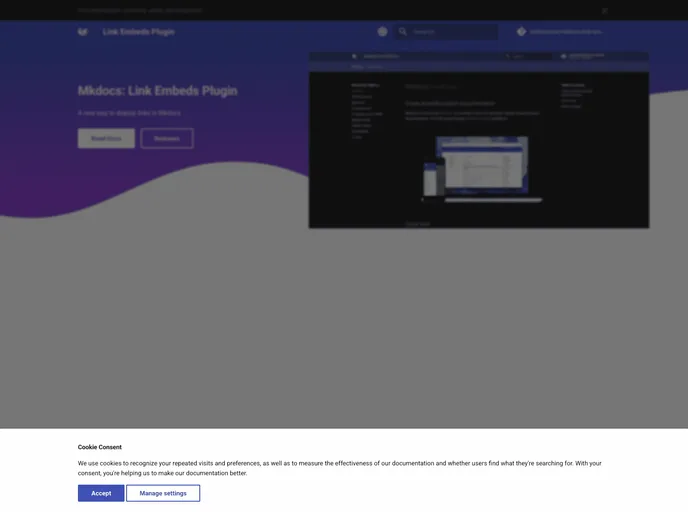Click the search magnifier icon
This screenshot has height=512, width=688.
403,32
